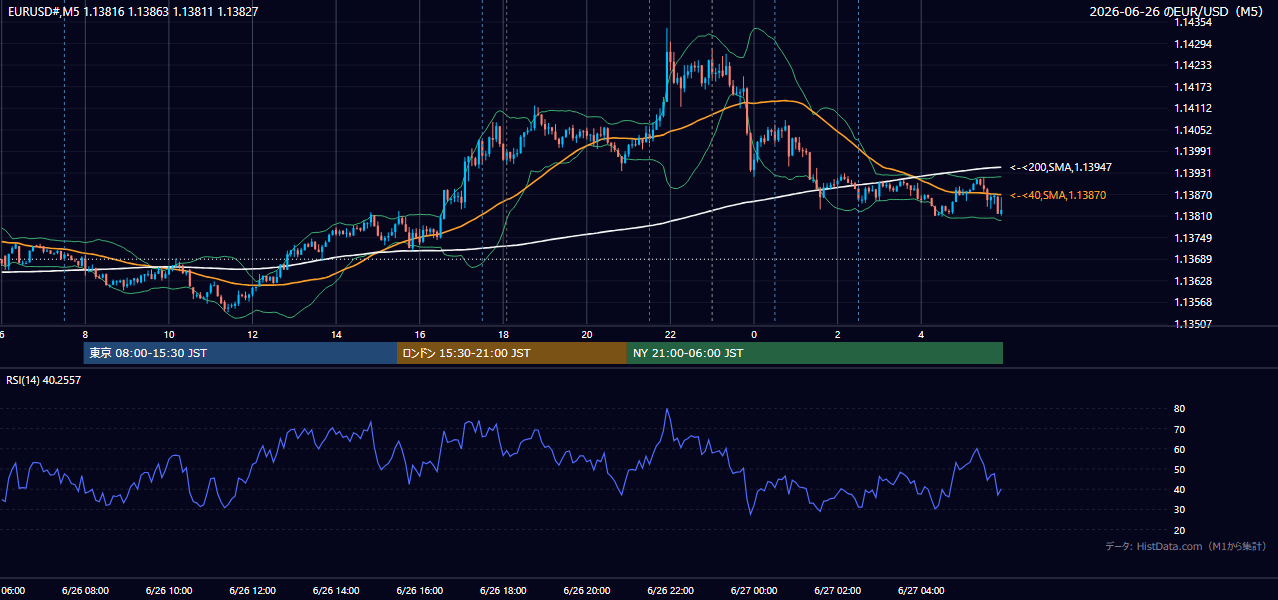Click price axis label 1.14112
This screenshot has width=1278, height=600.
pyautogui.click(x=1192, y=108)
